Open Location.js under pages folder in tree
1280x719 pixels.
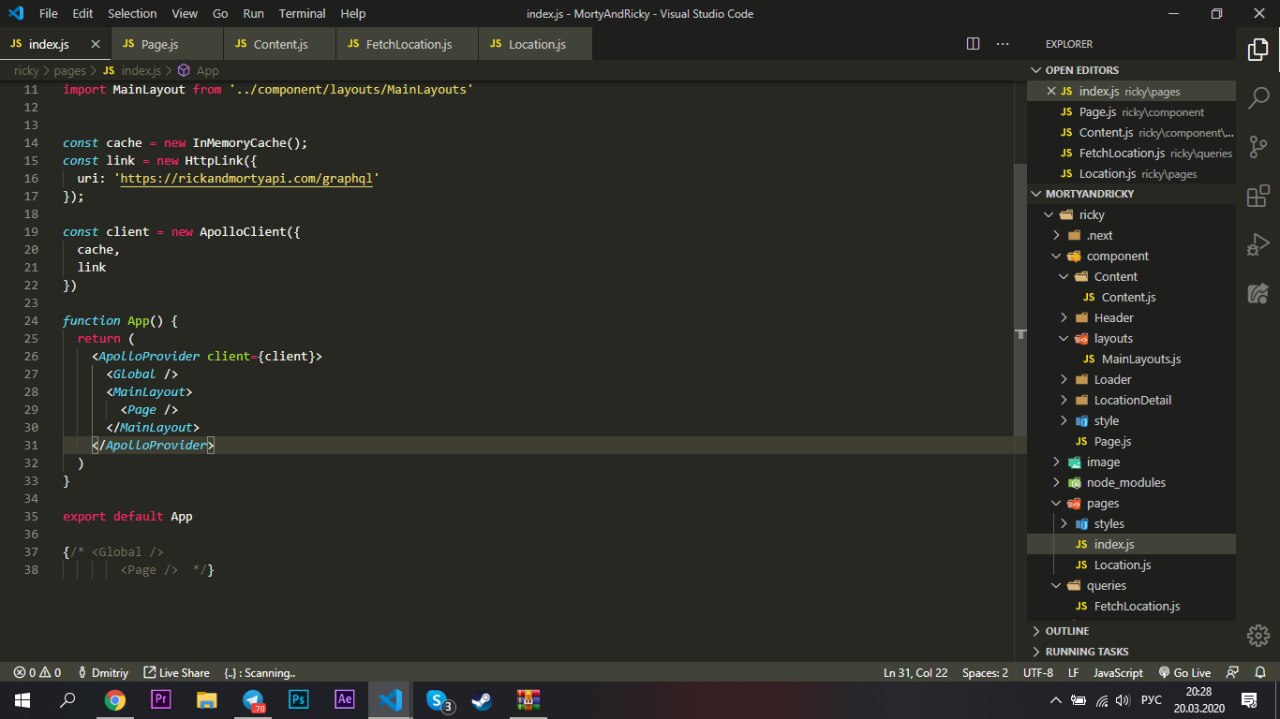click(1131, 565)
